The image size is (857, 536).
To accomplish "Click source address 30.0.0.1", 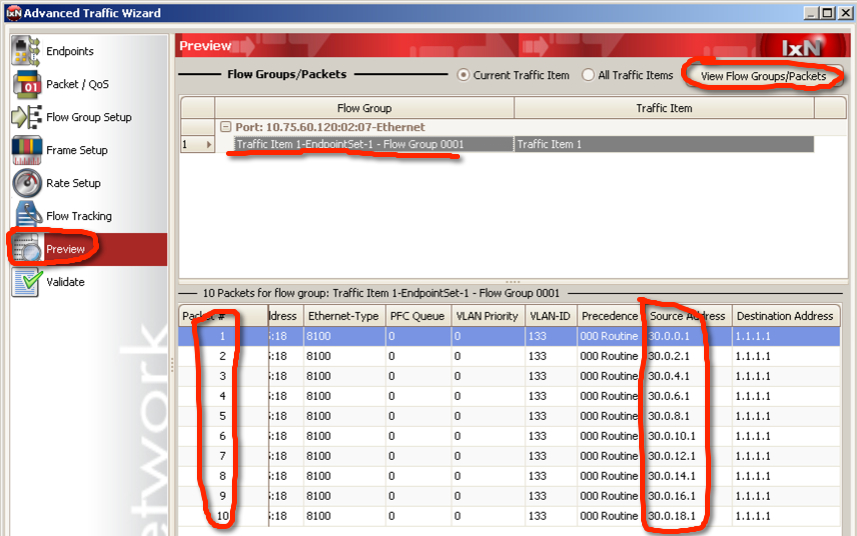I will coord(668,336).
